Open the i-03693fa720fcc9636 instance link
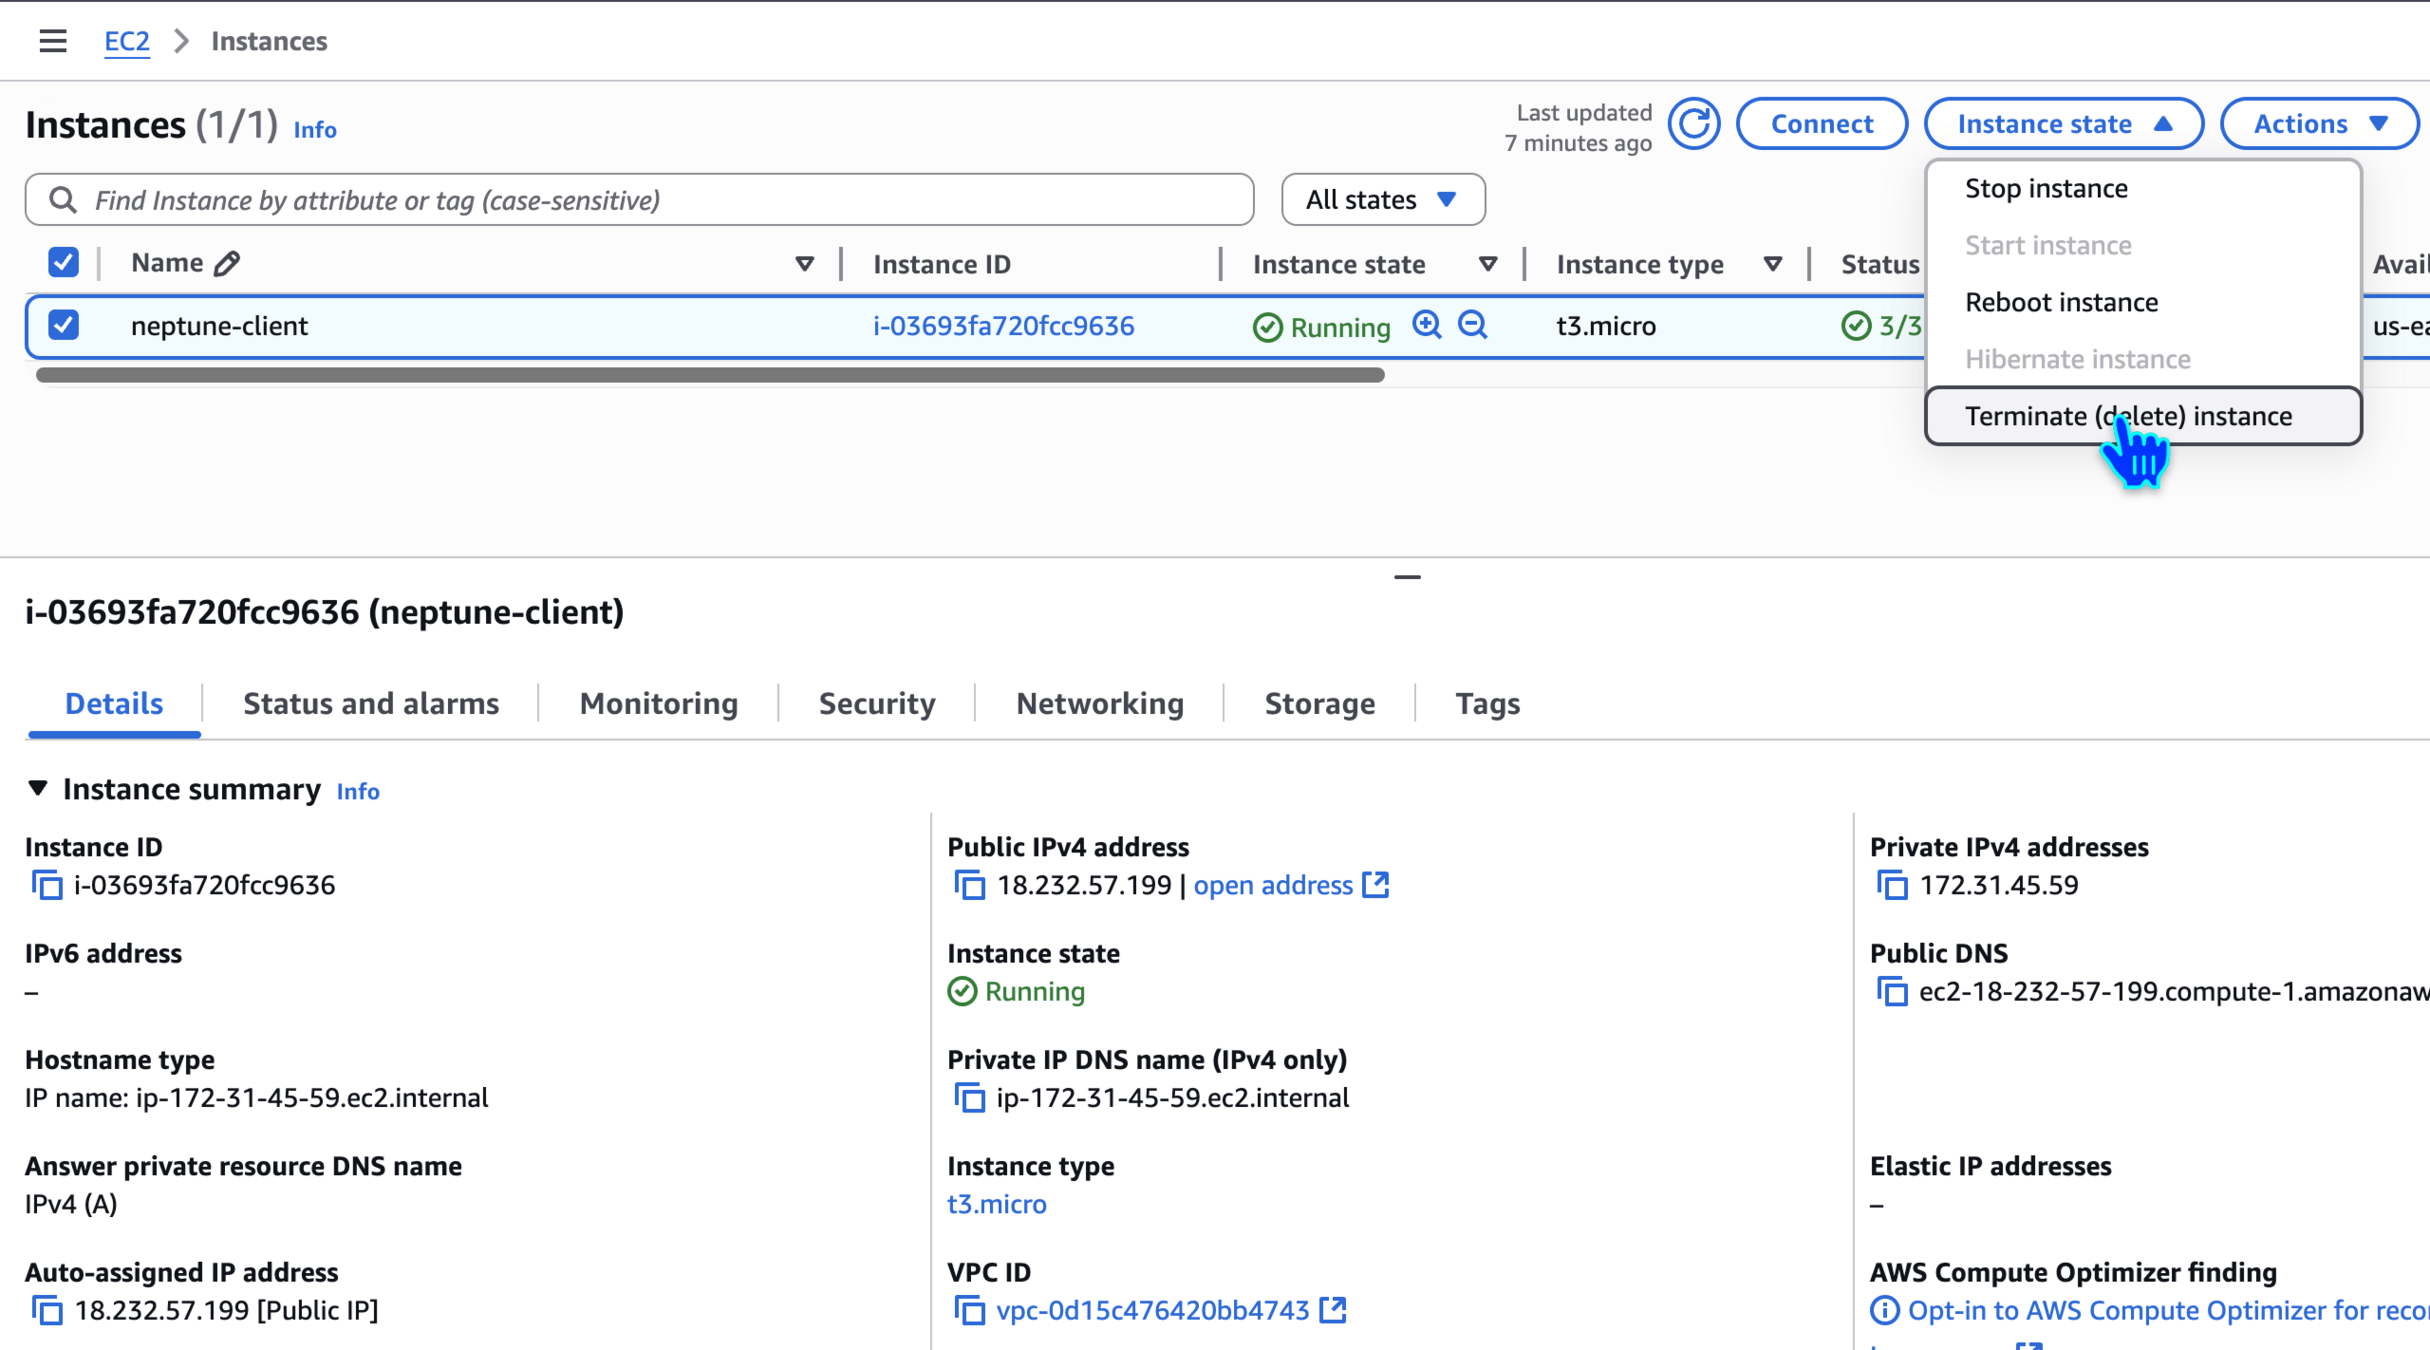Viewport: 2430px width, 1350px height. click(x=1003, y=326)
